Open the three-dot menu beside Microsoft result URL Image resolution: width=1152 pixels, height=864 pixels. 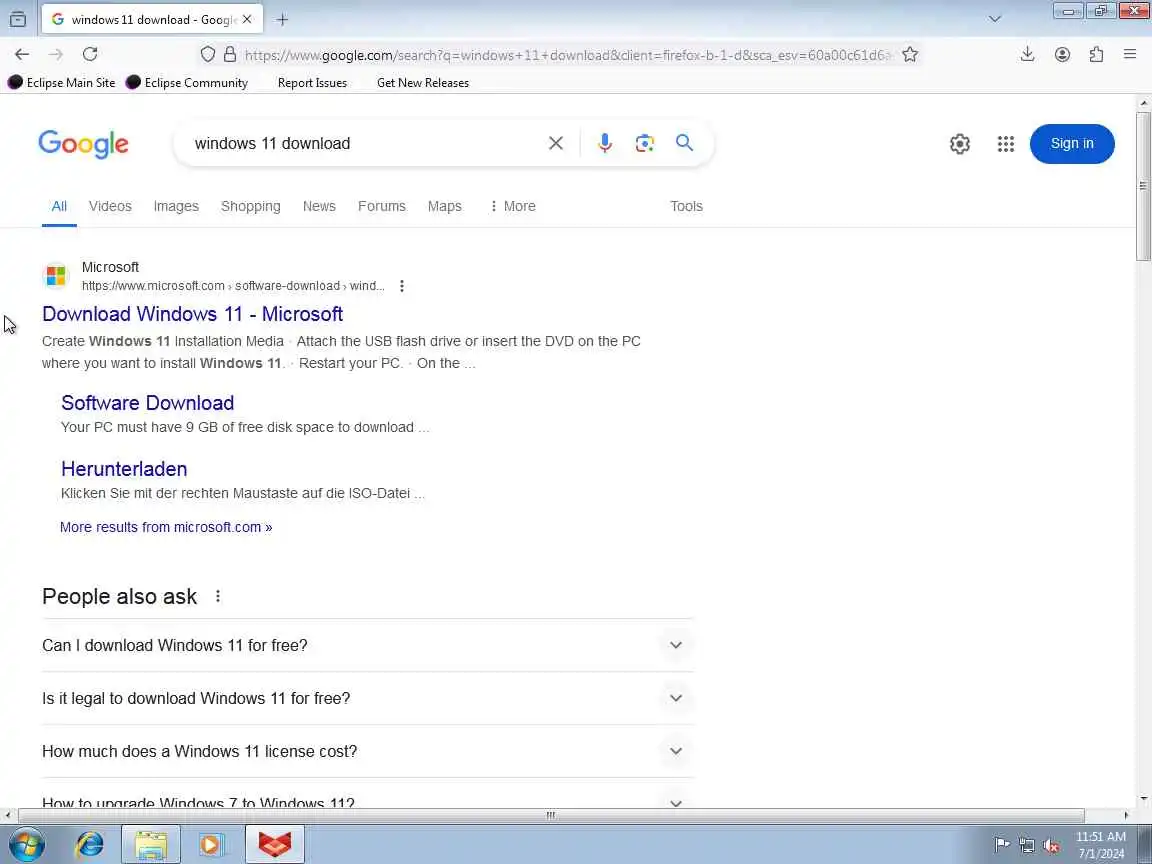(x=401, y=286)
